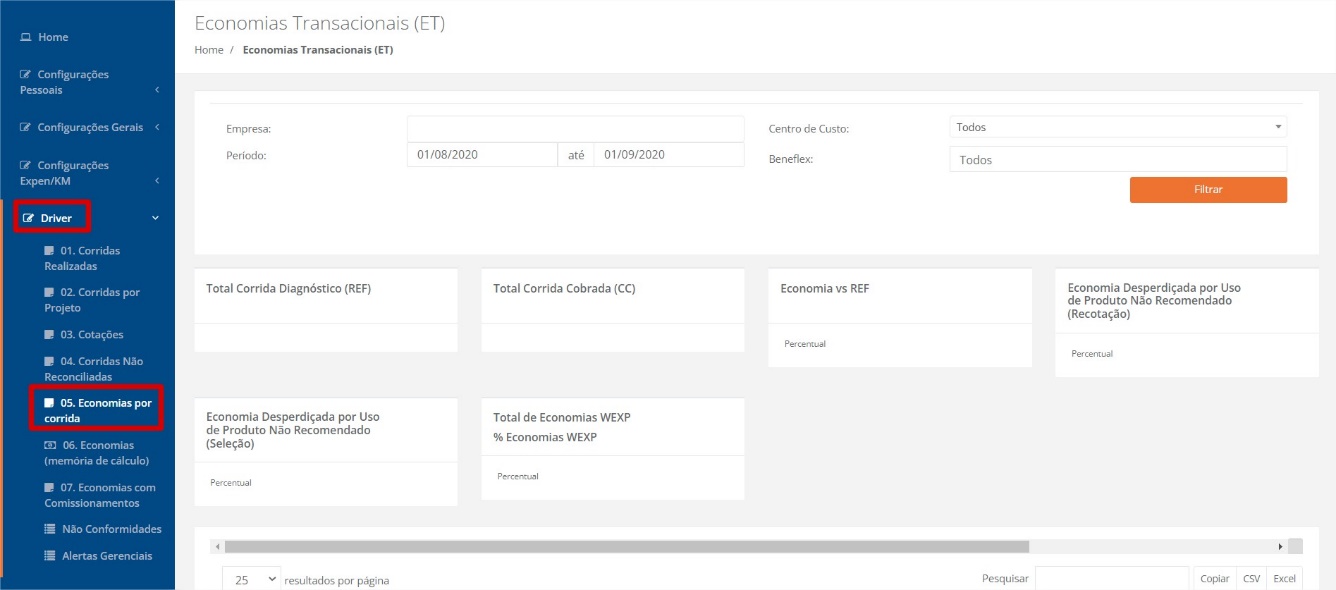1336x590 pixels.
Task: Click list icon beside Não Conformidades
Action: tap(50, 529)
